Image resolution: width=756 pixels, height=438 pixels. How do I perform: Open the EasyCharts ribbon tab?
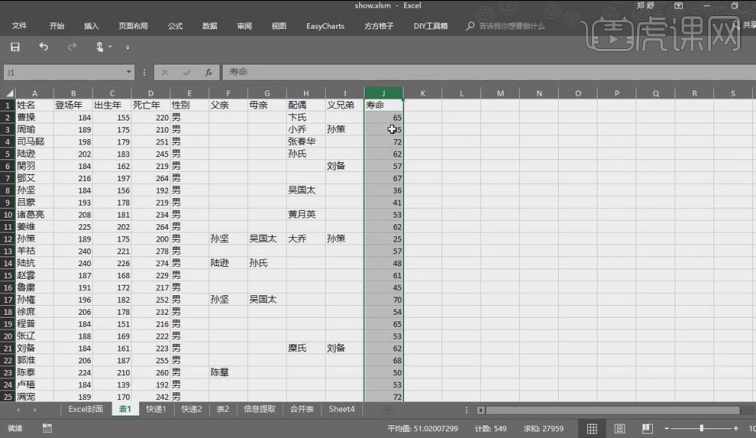(325, 26)
